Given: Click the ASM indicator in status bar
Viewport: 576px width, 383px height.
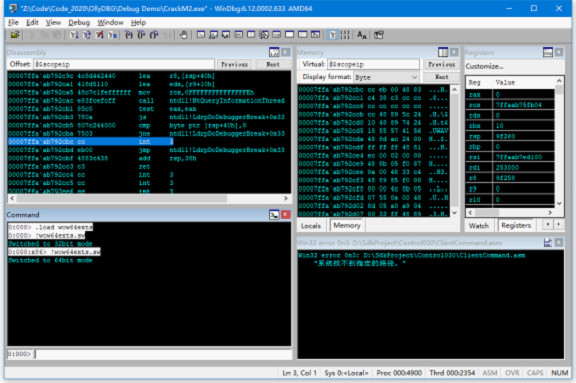Looking at the screenshot, I should click(x=490, y=373).
